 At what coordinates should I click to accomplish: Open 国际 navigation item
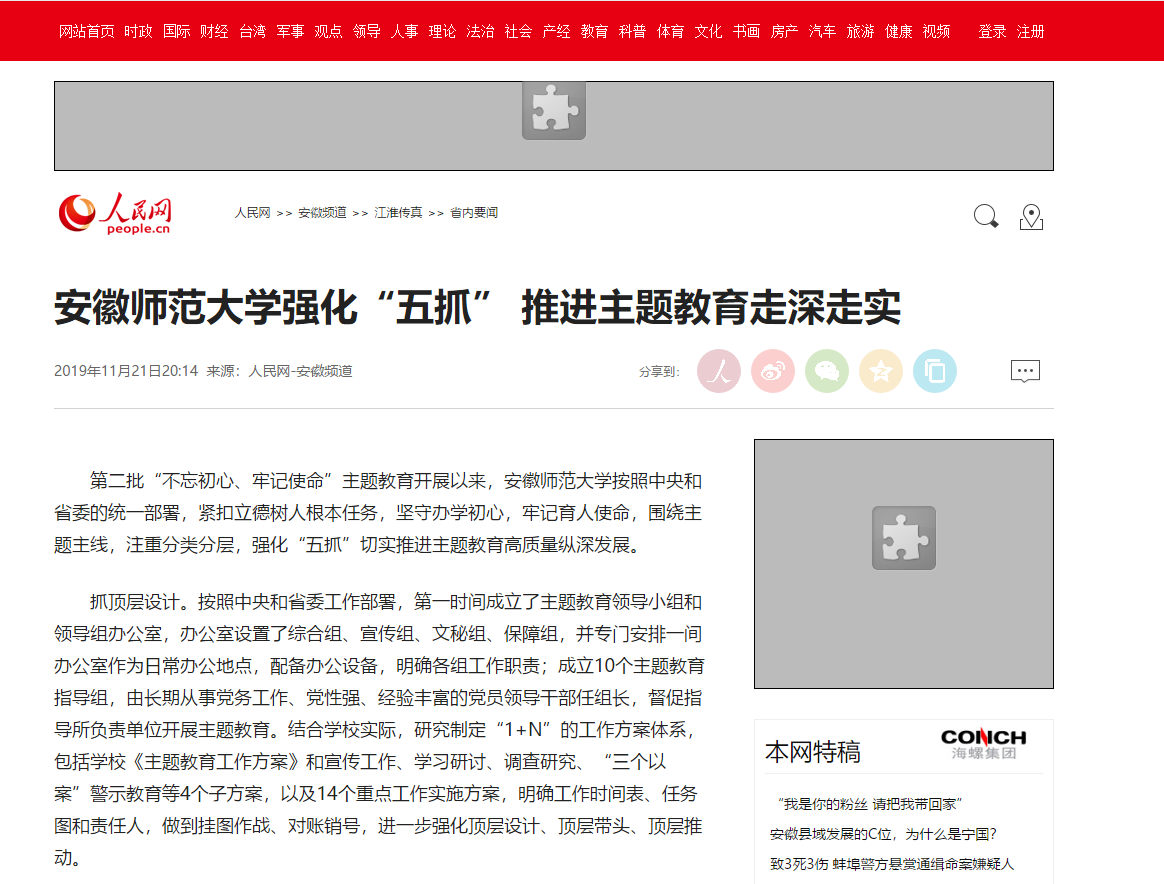[177, 31]
